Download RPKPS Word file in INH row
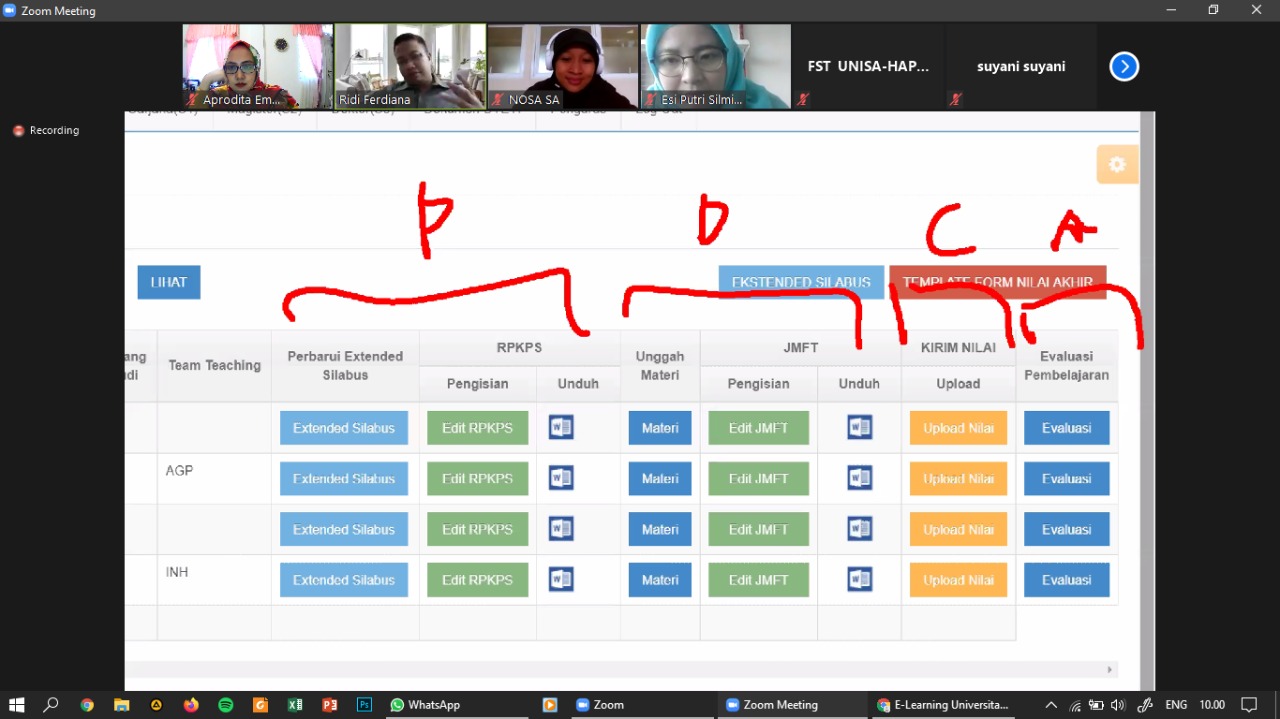1280x719 pixels. pos(561,580)
